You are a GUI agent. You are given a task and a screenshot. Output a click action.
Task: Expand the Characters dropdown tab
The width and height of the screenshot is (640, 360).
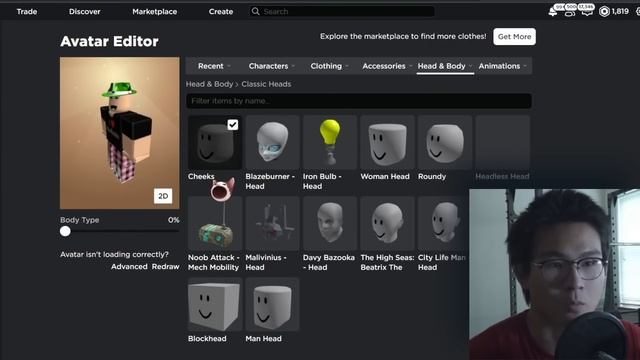(272, 66)
